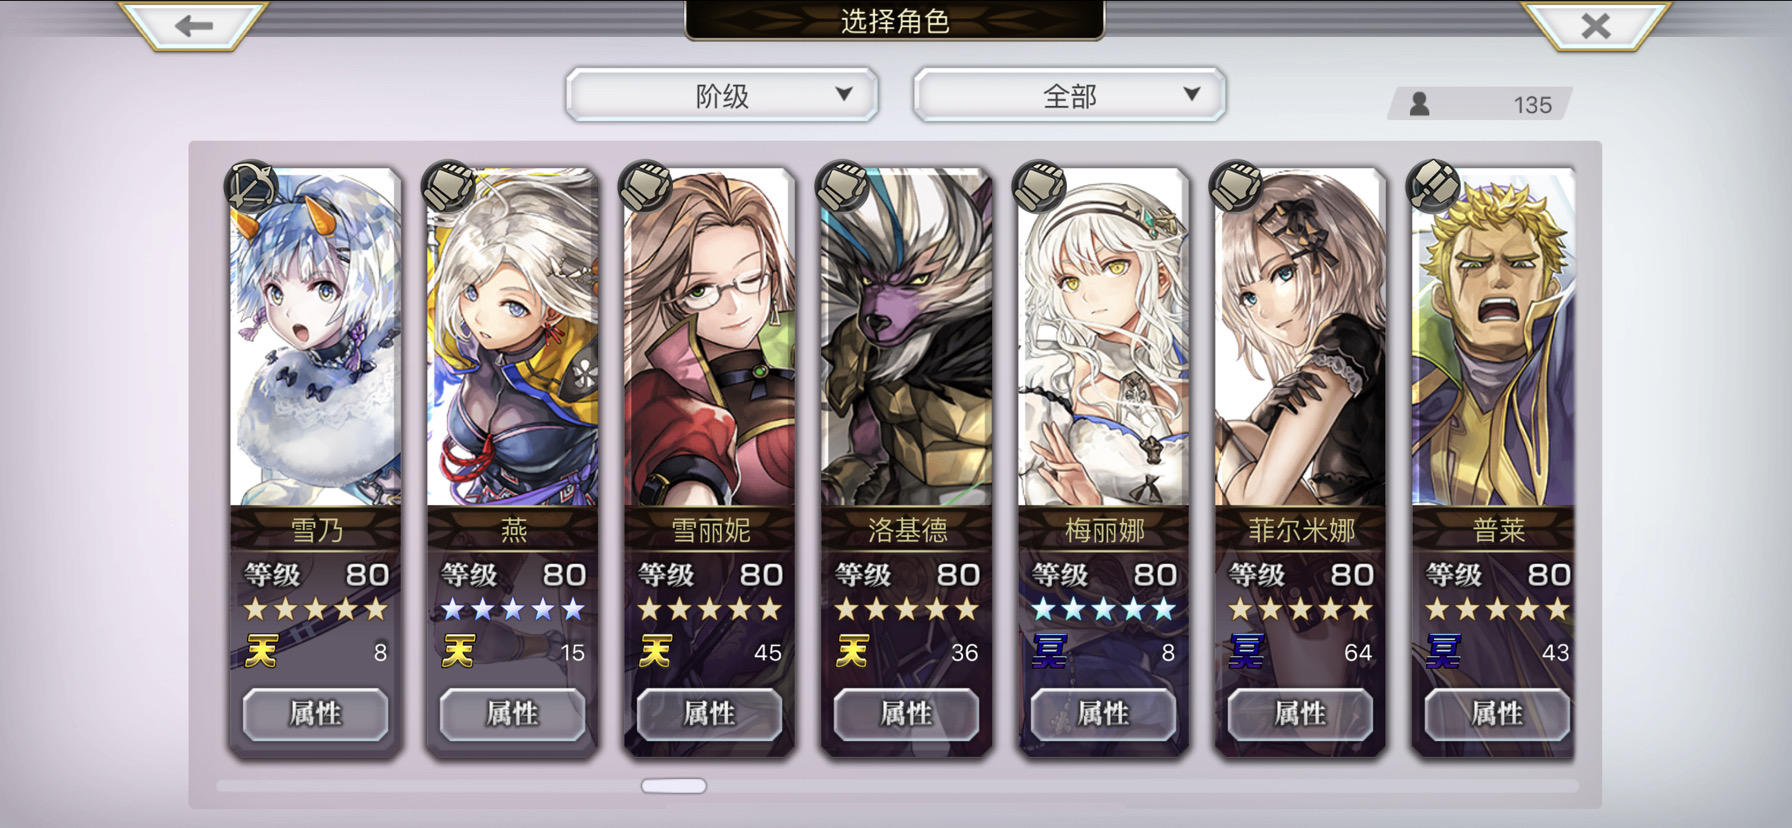Open the 阶级 sort dropdown
The width and height of the screenshot is (1792, 828).
pyautogui.click(x=722, y=95)
